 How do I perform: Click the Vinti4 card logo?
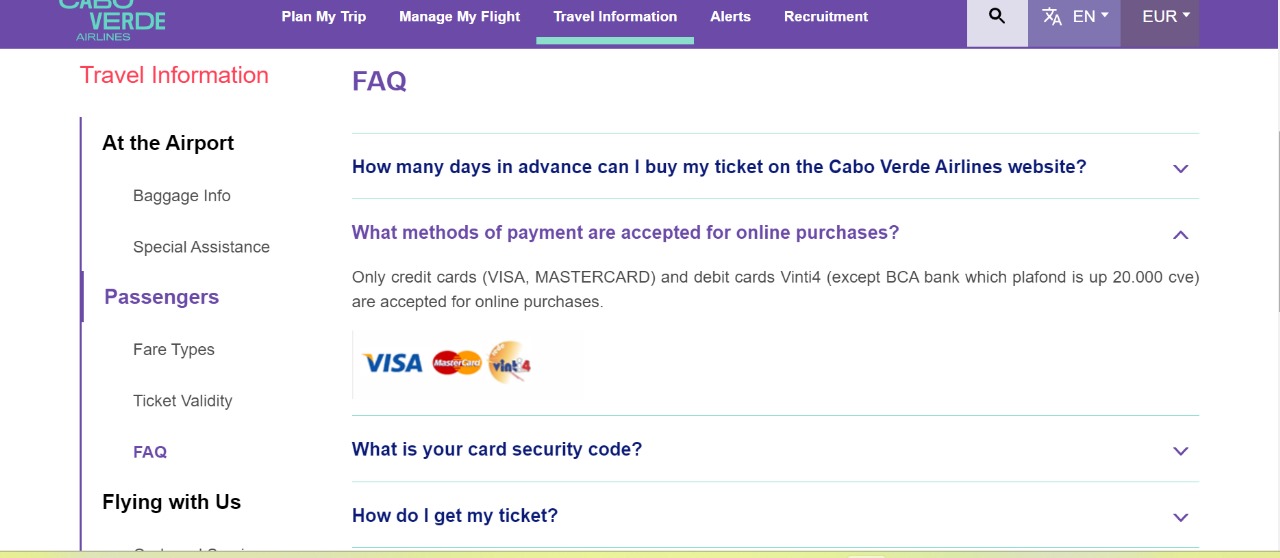coord(510,363)
